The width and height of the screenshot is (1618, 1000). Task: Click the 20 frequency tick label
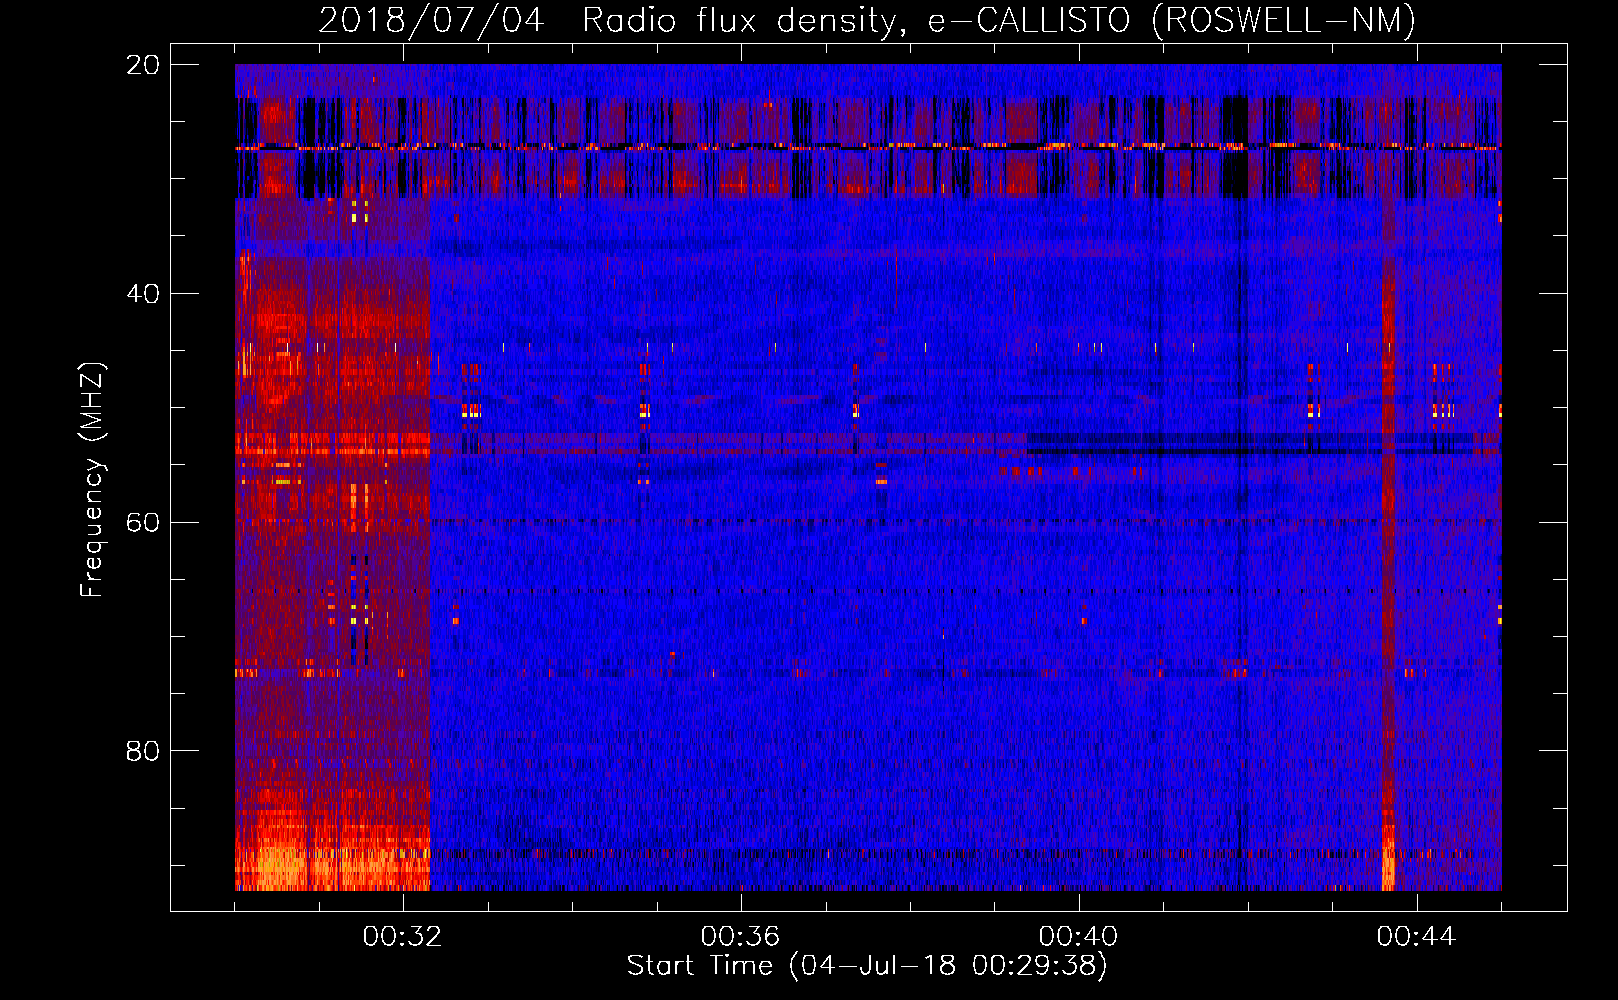pos(143,65)
